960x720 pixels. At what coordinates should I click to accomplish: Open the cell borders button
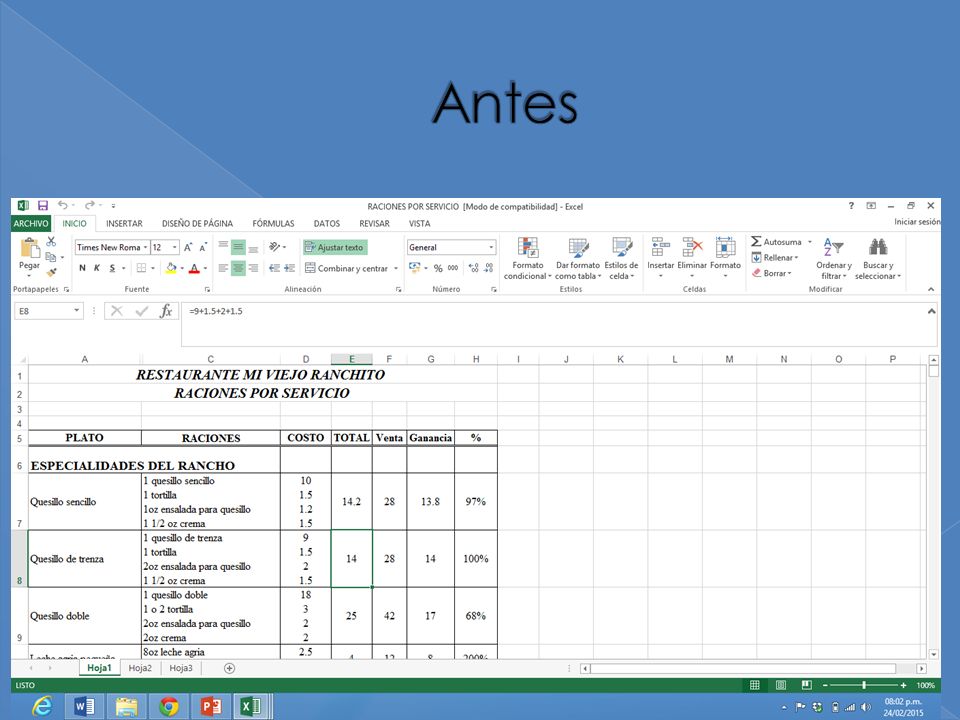(141, 268)
